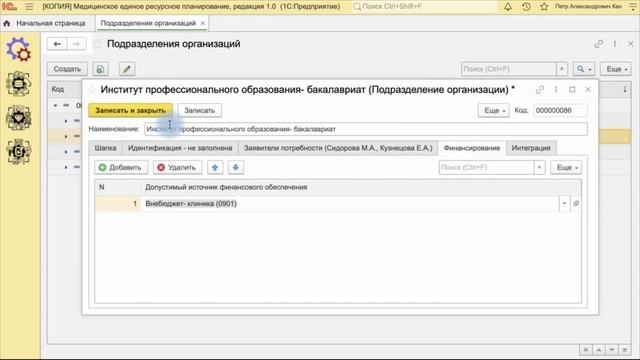Viewport: 640px width, 360px height.
Task: Open third sidebar diamond section icon
Action: click(19, 118)
